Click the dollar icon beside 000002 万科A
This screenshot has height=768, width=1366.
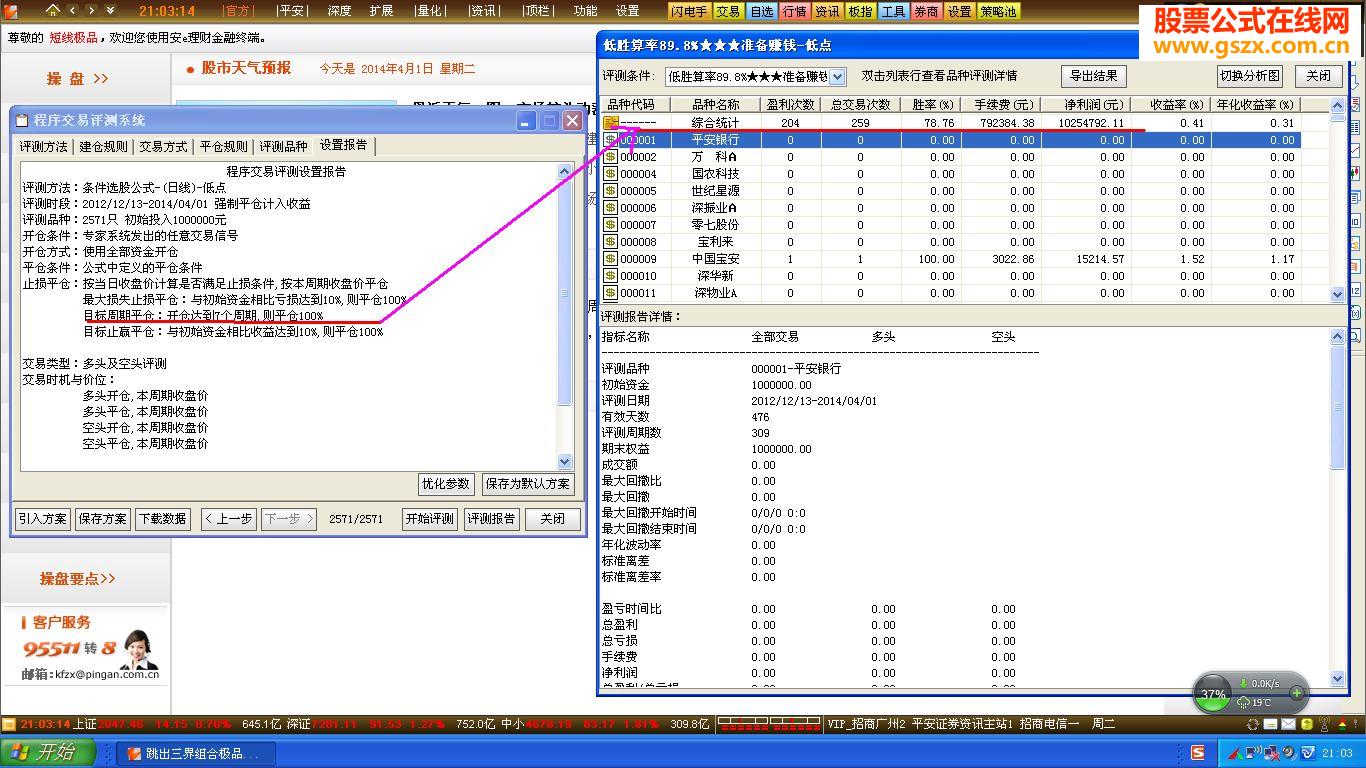coord(610,157)
